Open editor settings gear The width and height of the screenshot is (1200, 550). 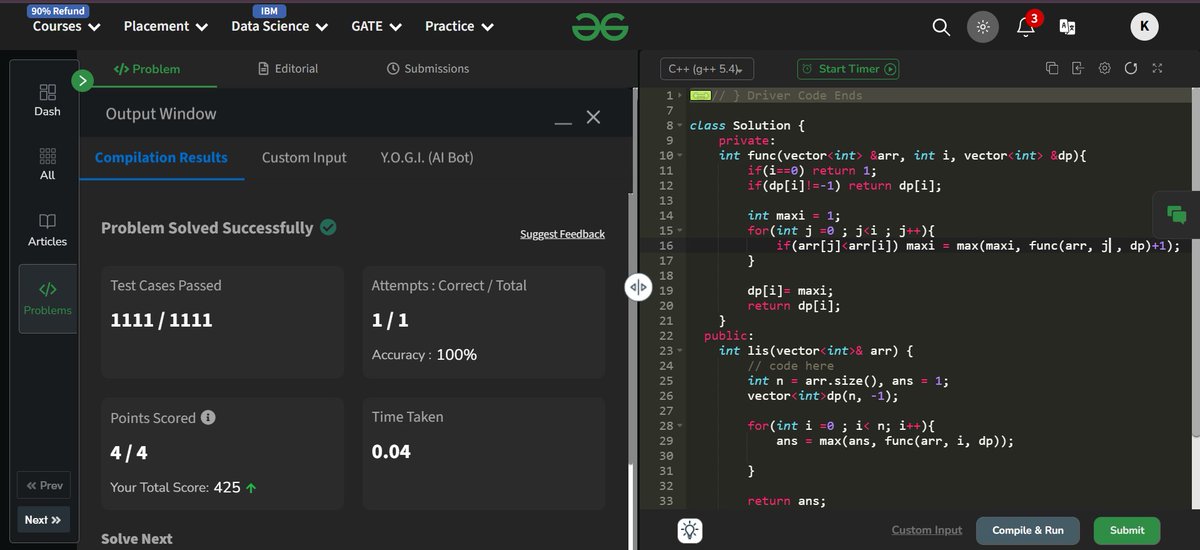[1105, 69]
